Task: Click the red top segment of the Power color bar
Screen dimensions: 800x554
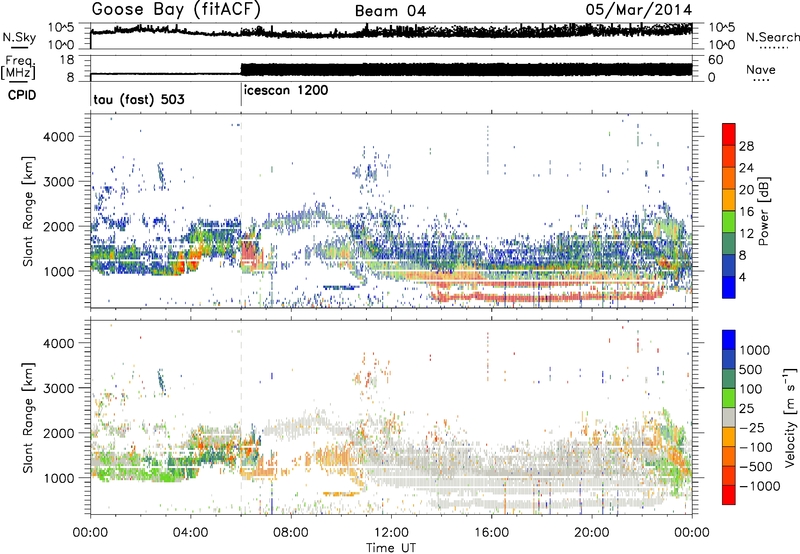Action: pos(729,134)
